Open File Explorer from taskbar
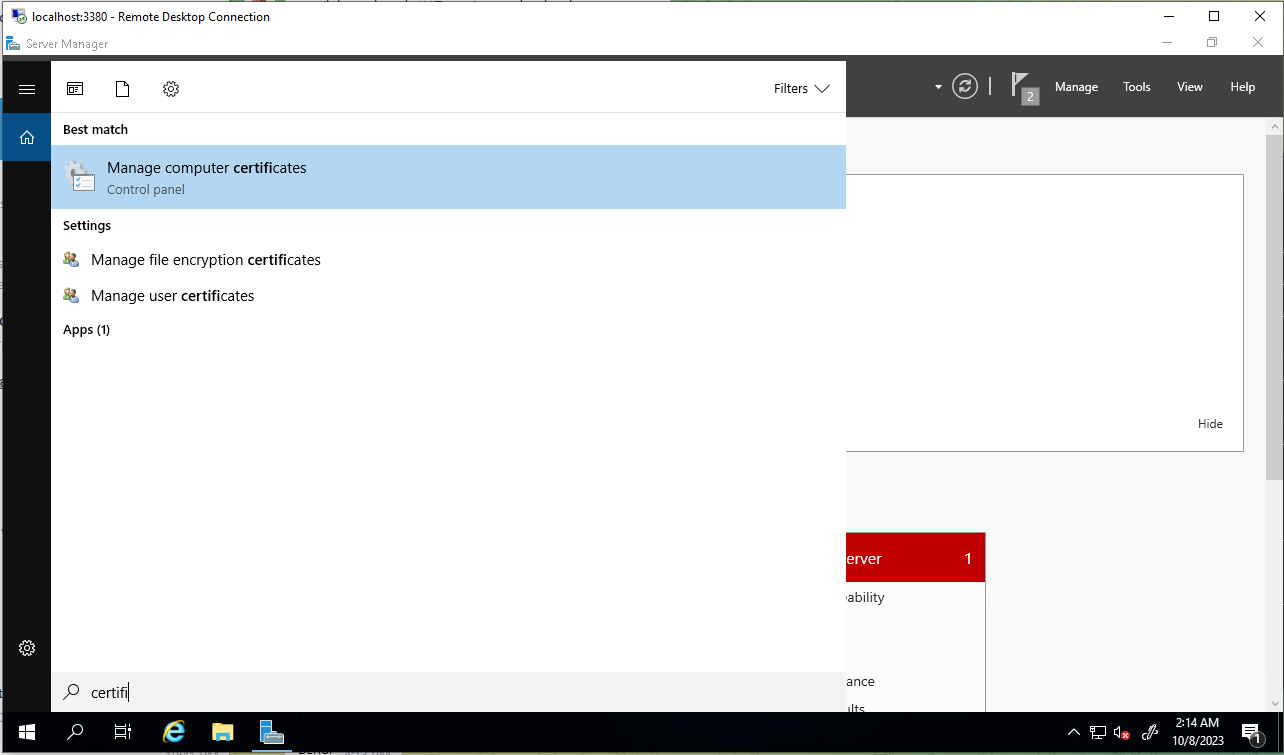The image size is (1284, 755). [222, 732]
